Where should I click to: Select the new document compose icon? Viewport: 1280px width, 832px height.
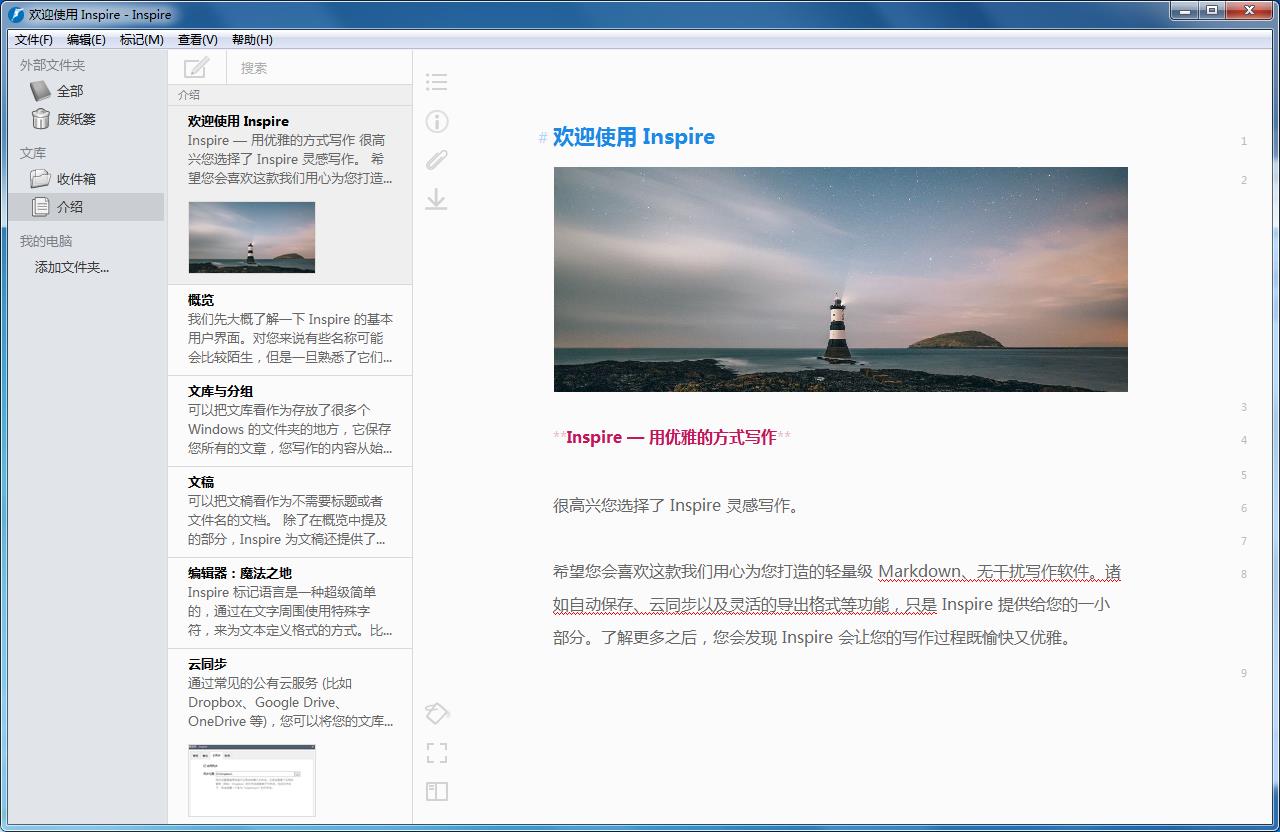pos(196,68)
